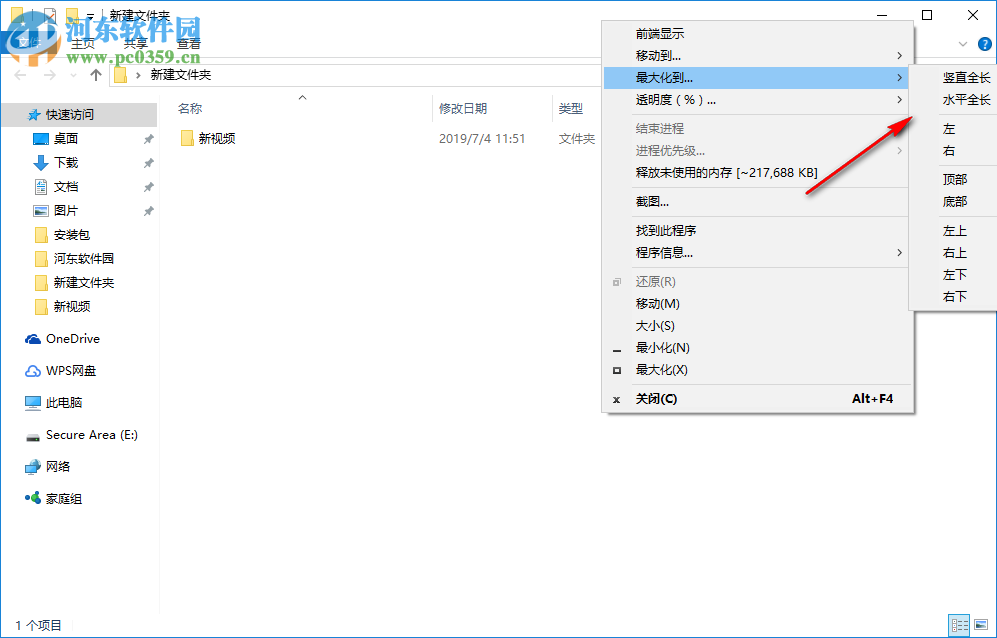
Task: Open help via the blue question mark icon
Action: click(985, 44)
